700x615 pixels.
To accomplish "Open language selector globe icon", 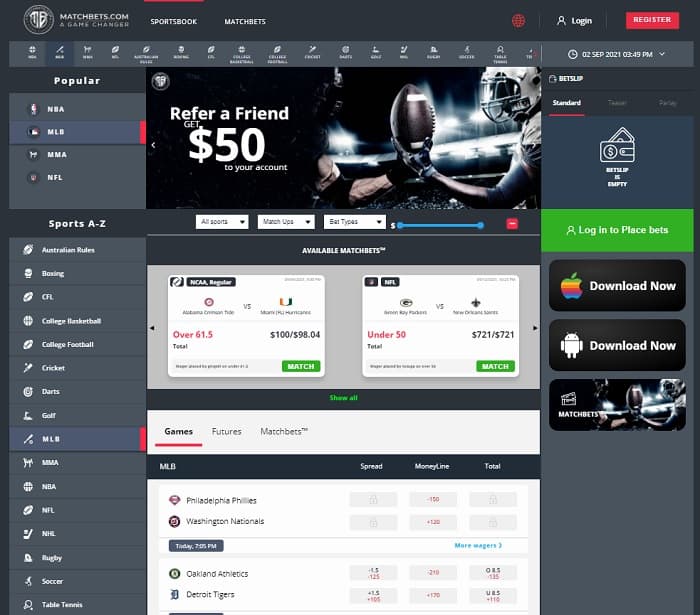I will click(x=518, y=21).
